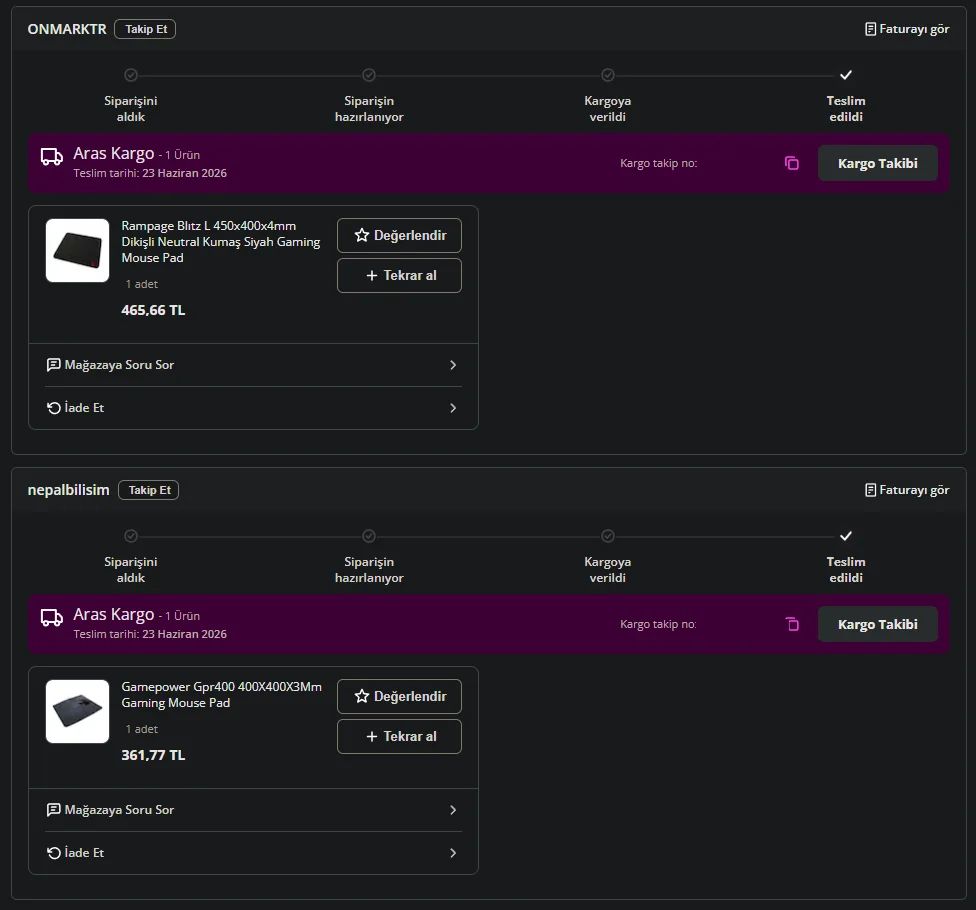Copy nepalbilisim order's cargo tracking number
976x910 pixels.
(792, 624)
